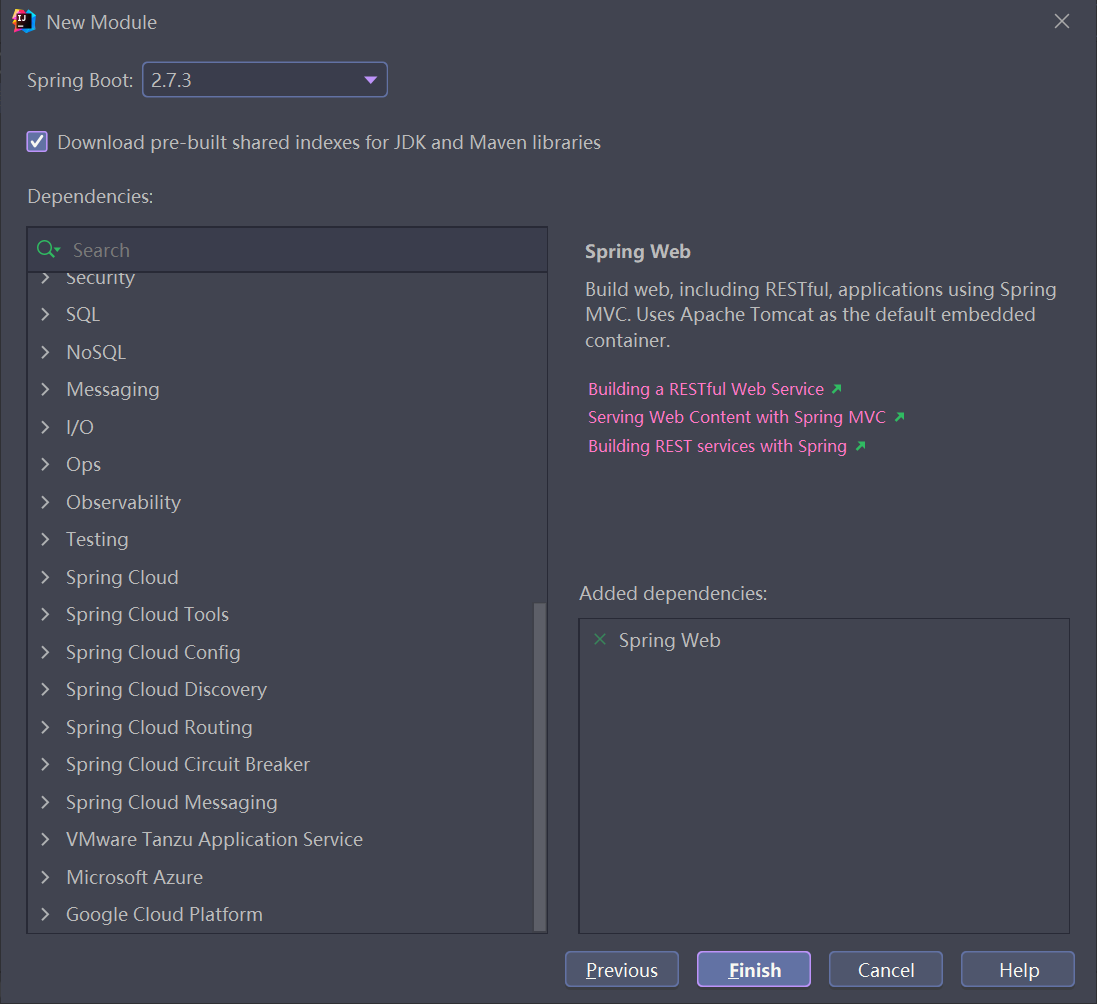
Task: Select the Google Cloud Platform row
Action: click(x=281, y=914)
